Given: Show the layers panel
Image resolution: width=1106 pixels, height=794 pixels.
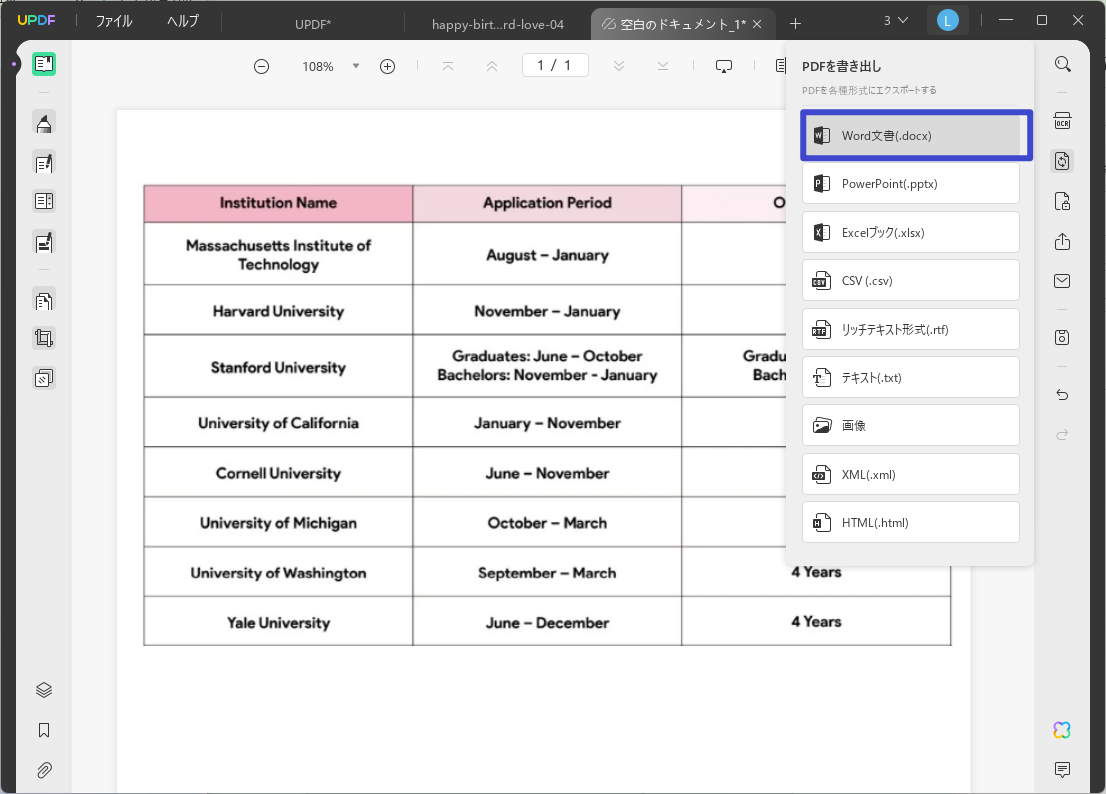Looking at the screenshot, I should pyautogui.click(x=44, y=690).
